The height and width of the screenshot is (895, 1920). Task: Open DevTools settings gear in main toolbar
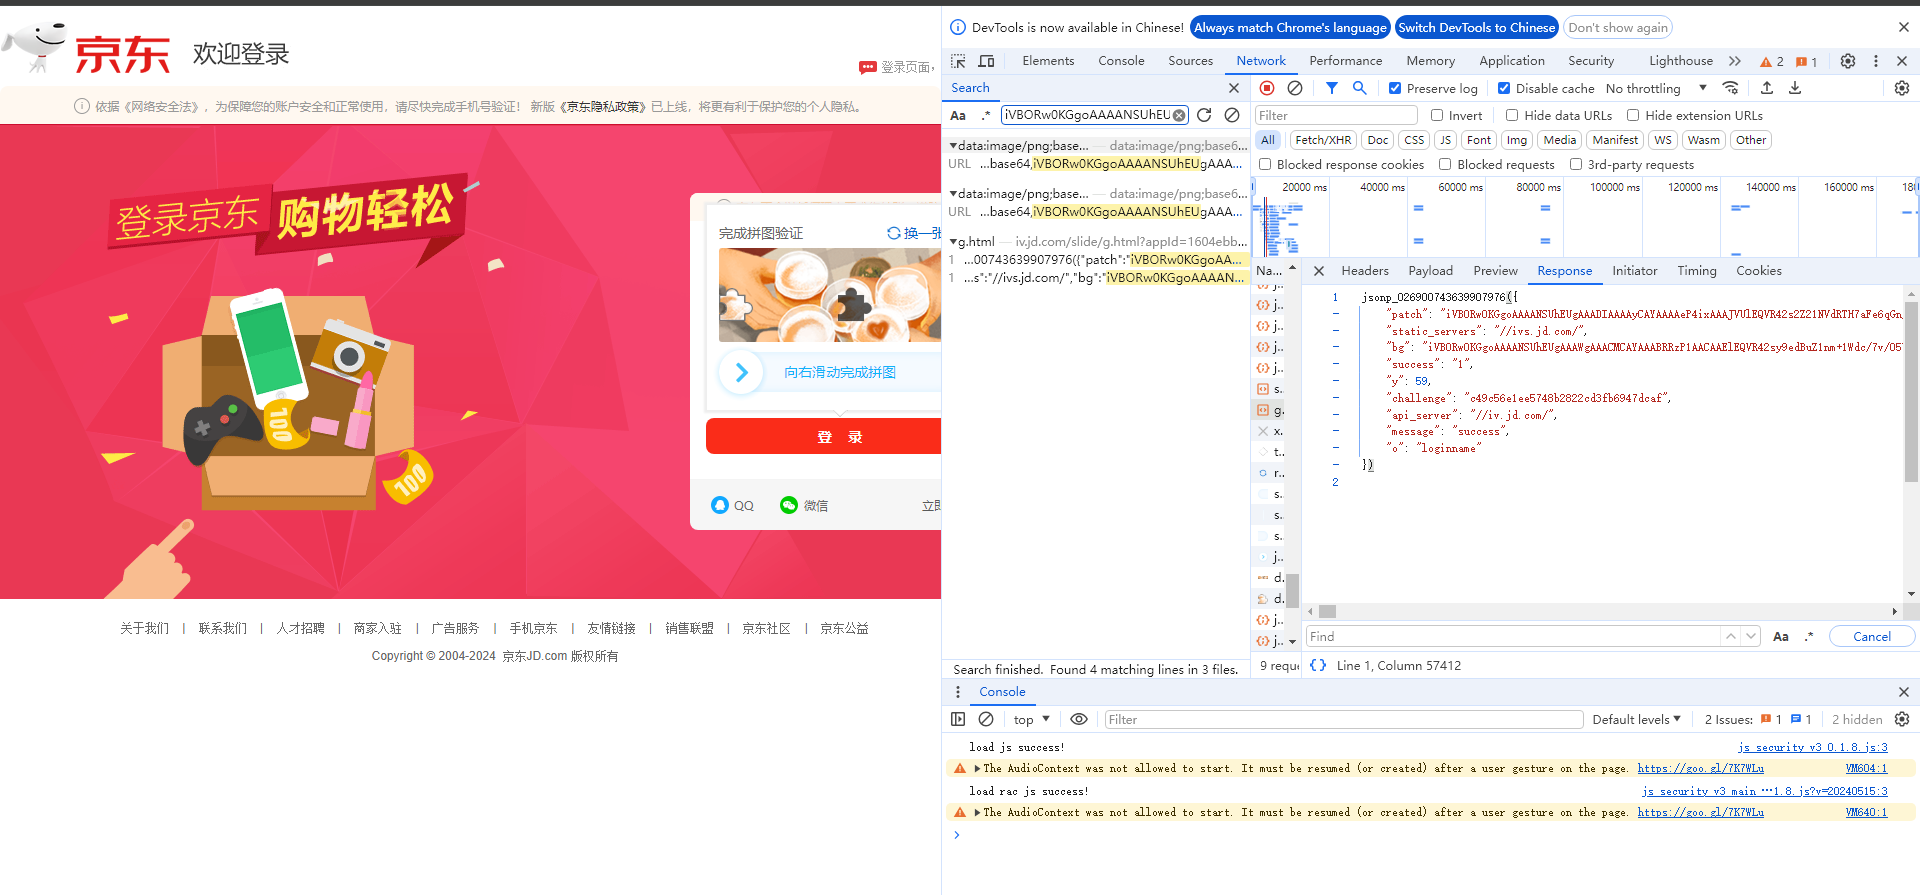coord(1848,61)
